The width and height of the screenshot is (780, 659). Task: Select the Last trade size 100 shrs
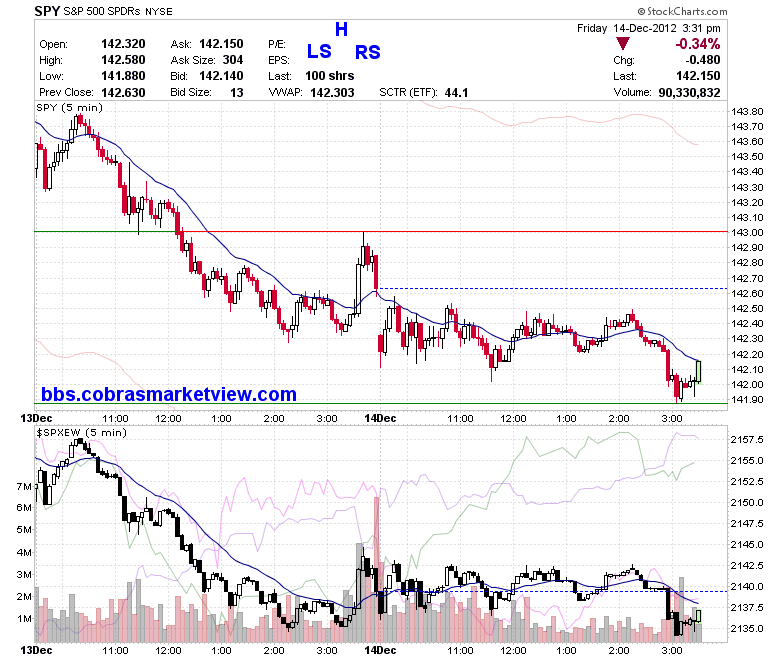pyautogui.click(x=330, y=76)
